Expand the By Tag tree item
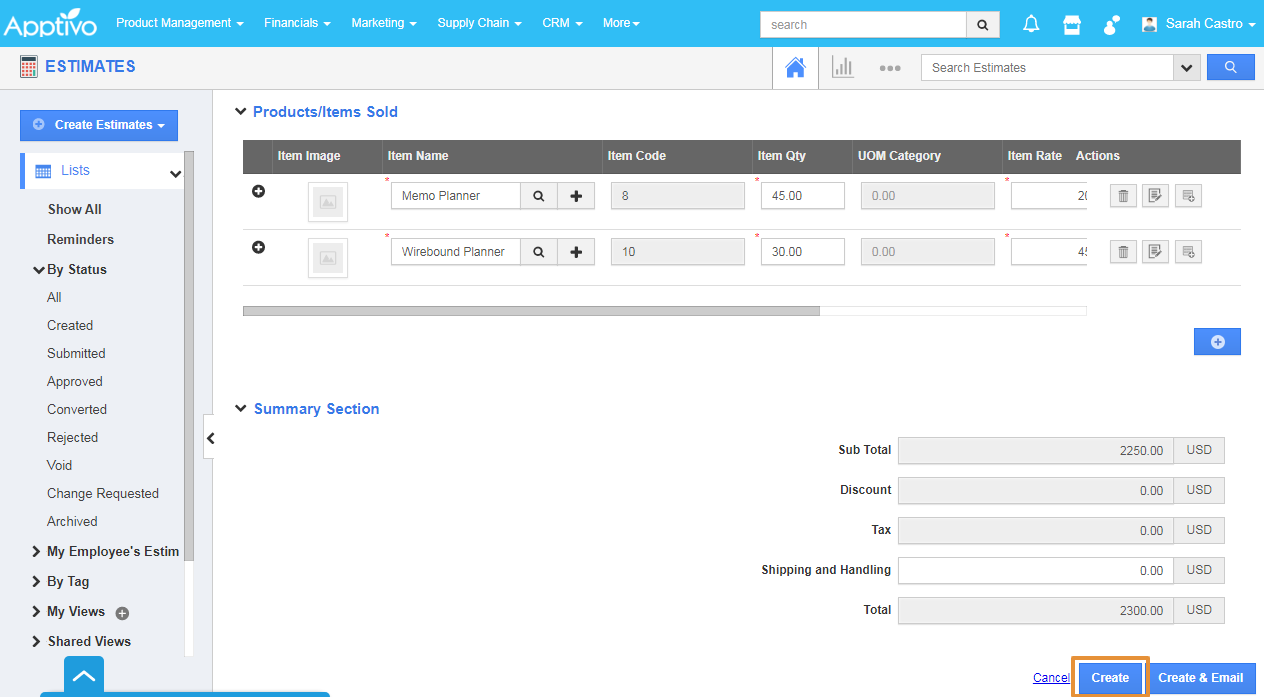 pyautogui.click(x=37, y=581)
